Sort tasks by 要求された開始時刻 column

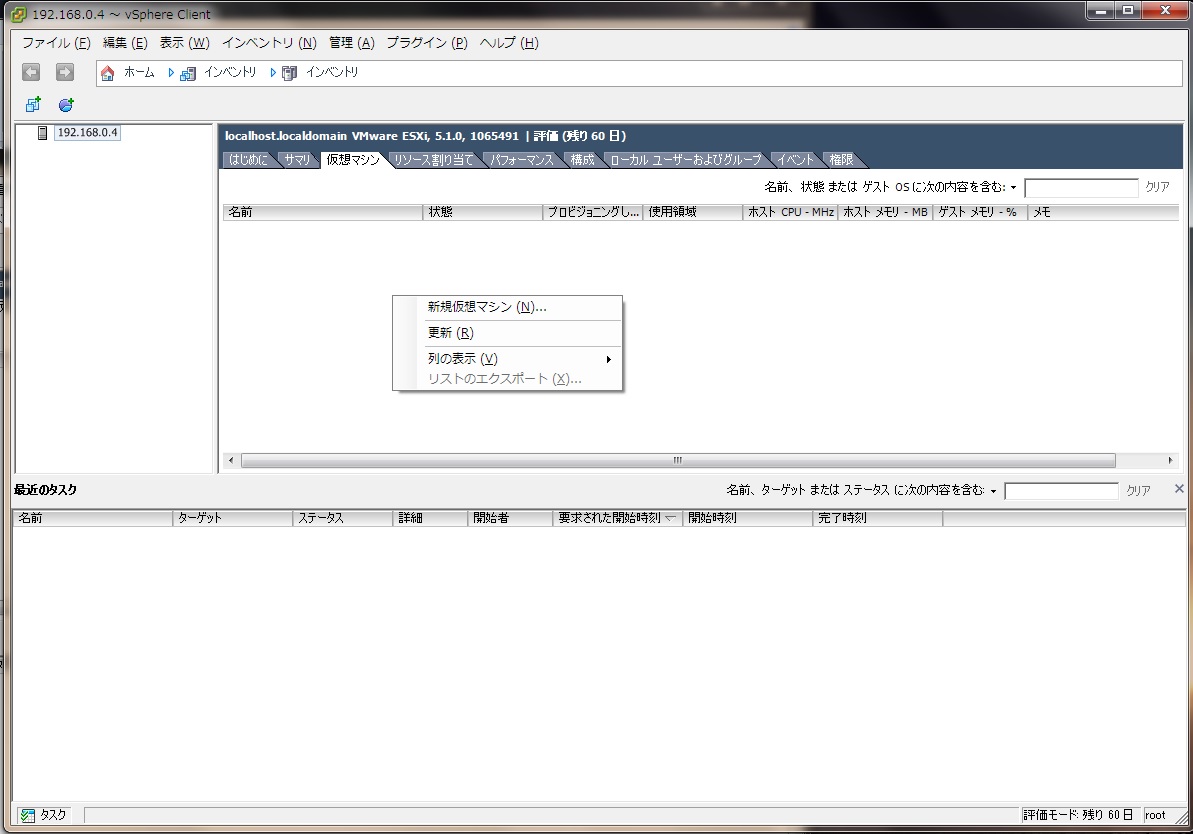coord(617,518)
